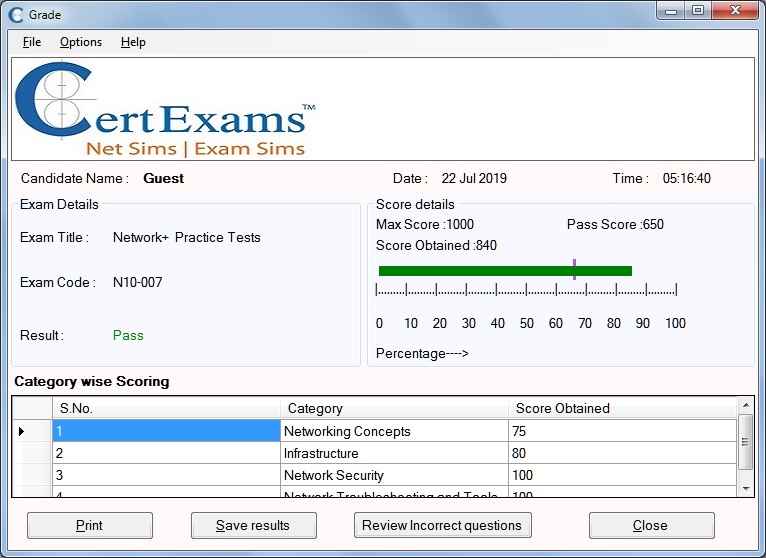Select the S.No. 2 cell

pyautogui.click(x=167, y=453)
